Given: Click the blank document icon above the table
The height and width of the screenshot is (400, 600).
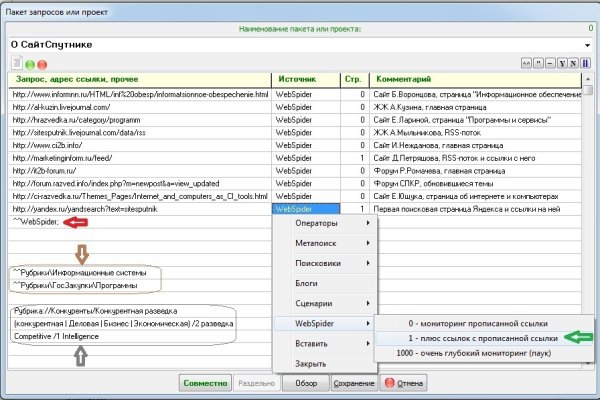Looking at the screenshot, I should [x=16, y=64].
